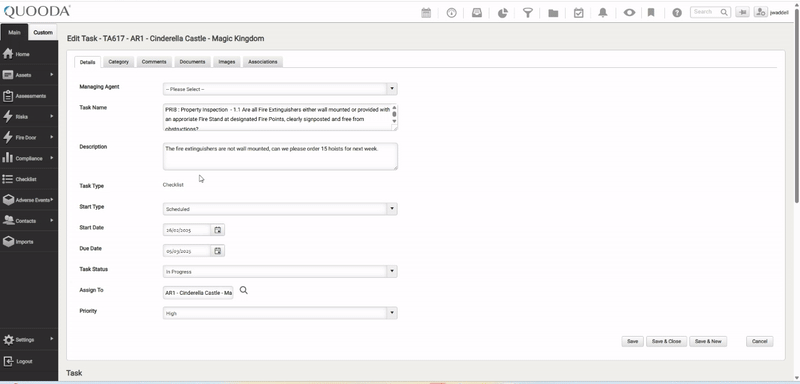800x384 pixels.
Task: Select the Details tab
Action: [87, 62]
